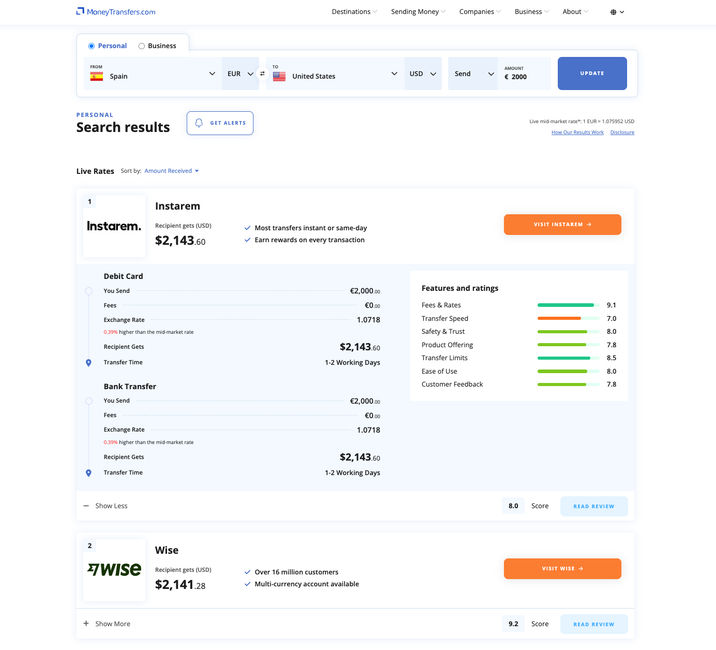The height and width of the screenshot is (650, 716).
Task: Select the Personal radio button
Action: 92,46
